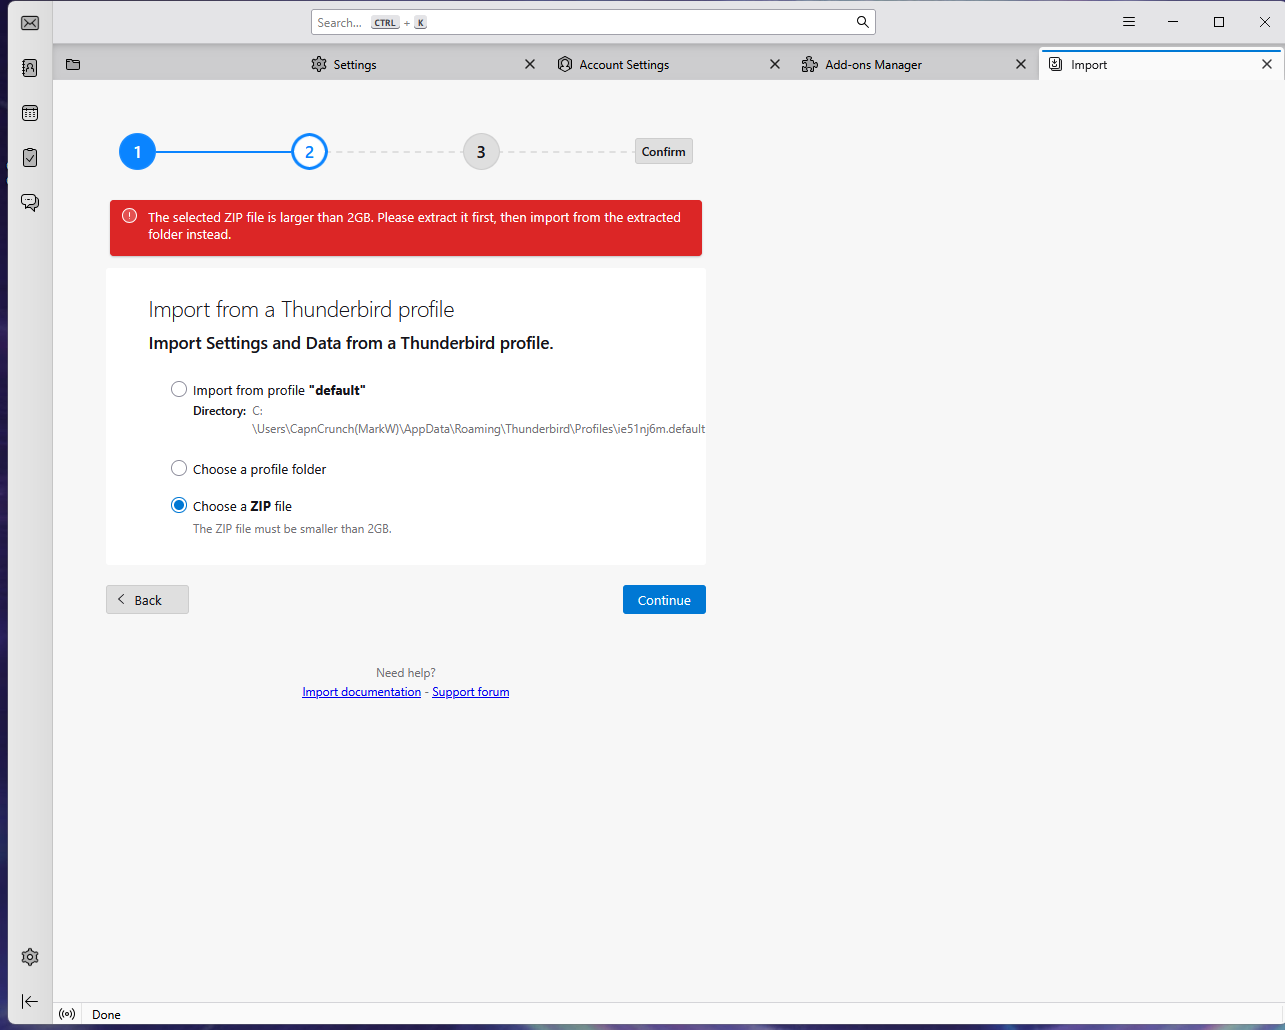Screen dimensions: 1285x1030
Task: Switch to the Add-ons Manager tab
Action: pos(915,64)
